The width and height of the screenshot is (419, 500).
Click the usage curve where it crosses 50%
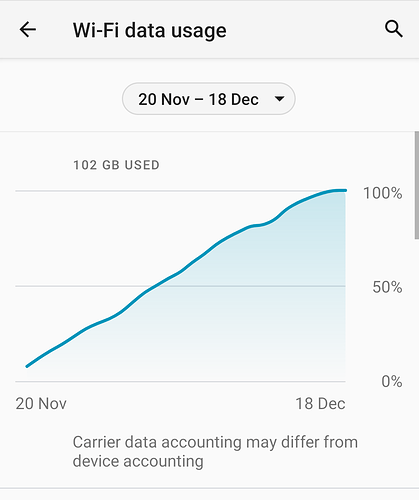click(x=155, y=286)
